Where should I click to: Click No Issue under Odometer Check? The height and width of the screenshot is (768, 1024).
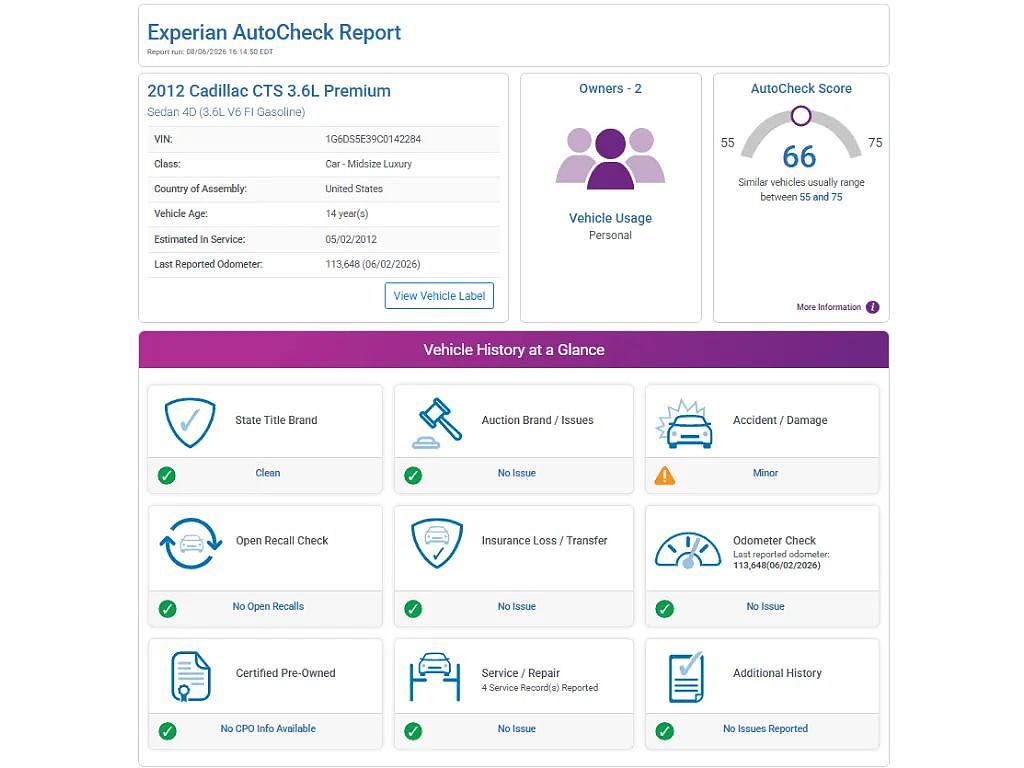pos(765,606)
